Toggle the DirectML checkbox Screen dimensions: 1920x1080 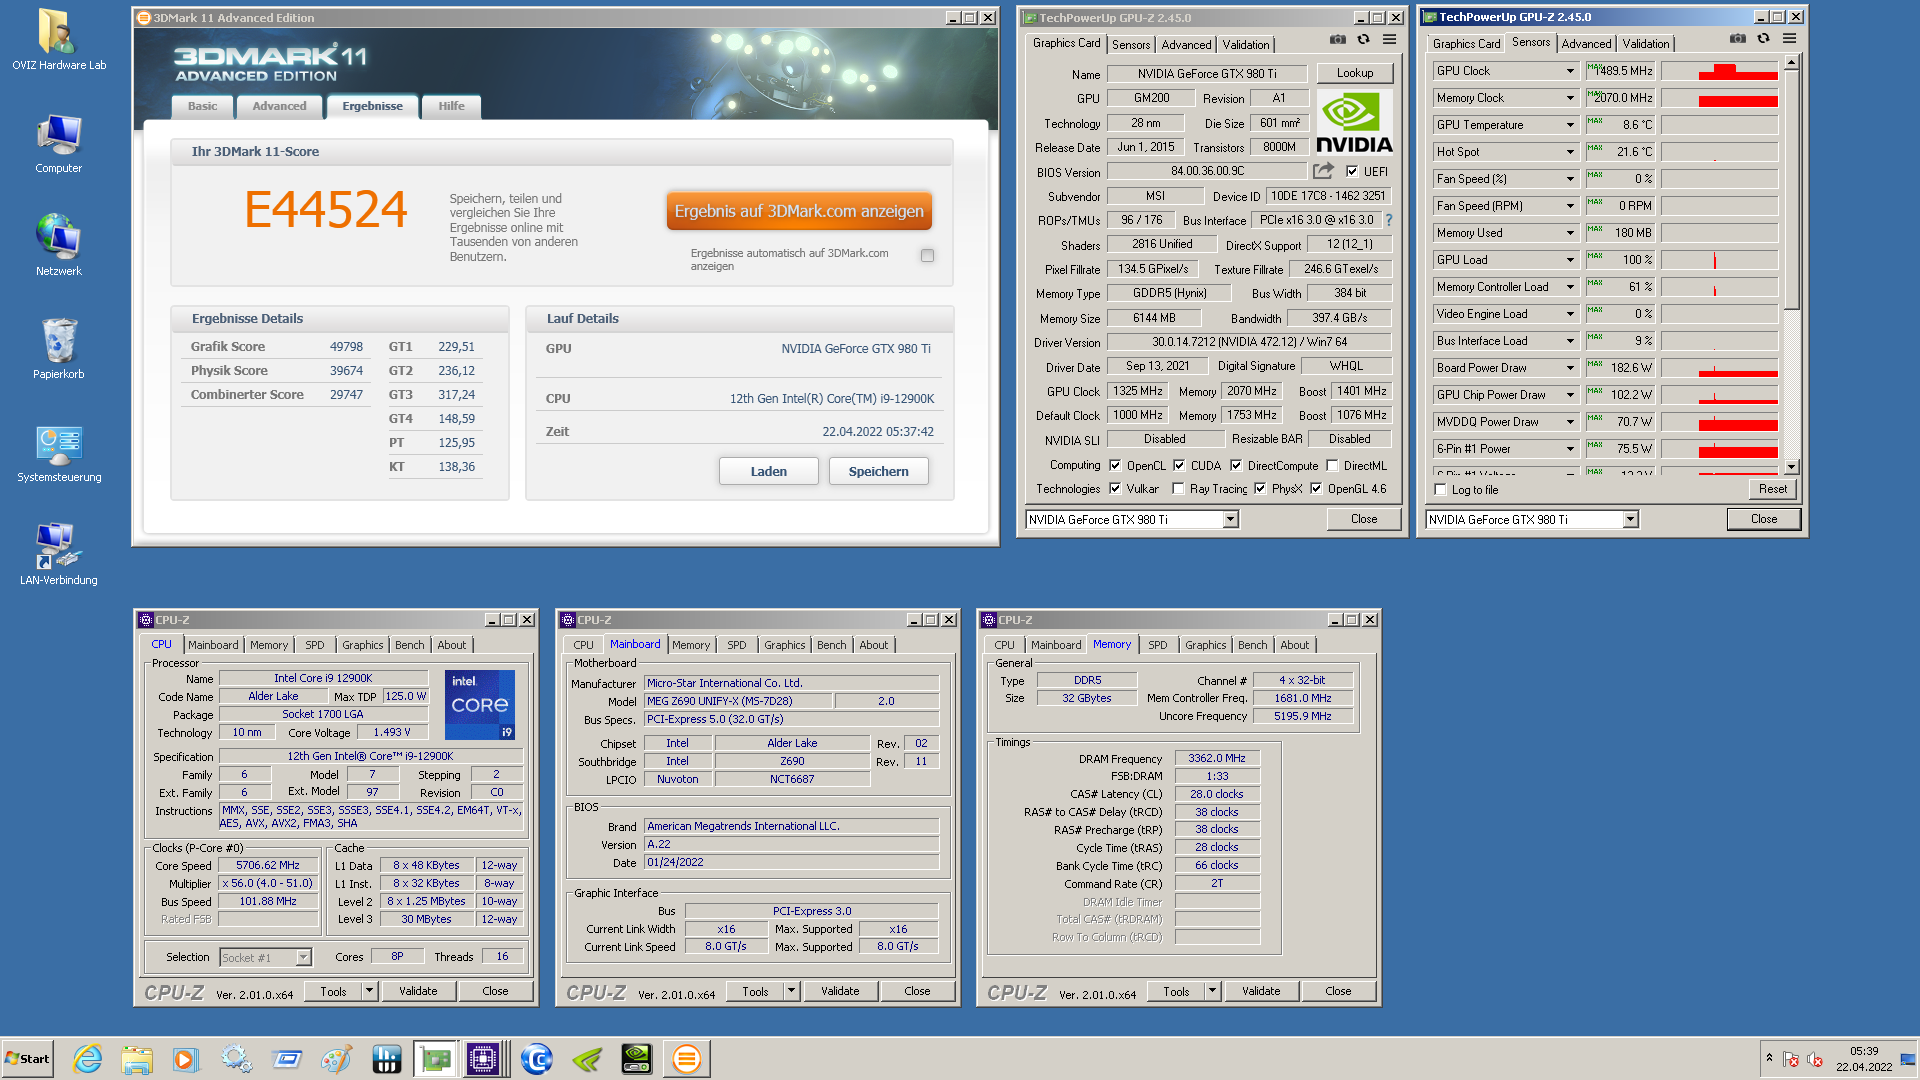point(1332,465)
